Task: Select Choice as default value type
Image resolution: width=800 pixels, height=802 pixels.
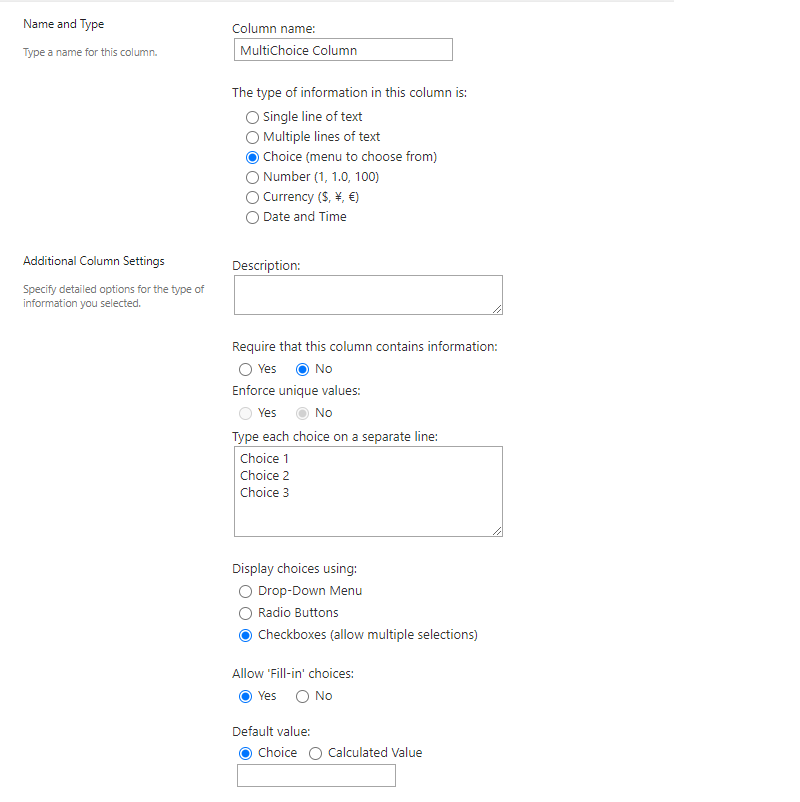Action: coord(246,753)
